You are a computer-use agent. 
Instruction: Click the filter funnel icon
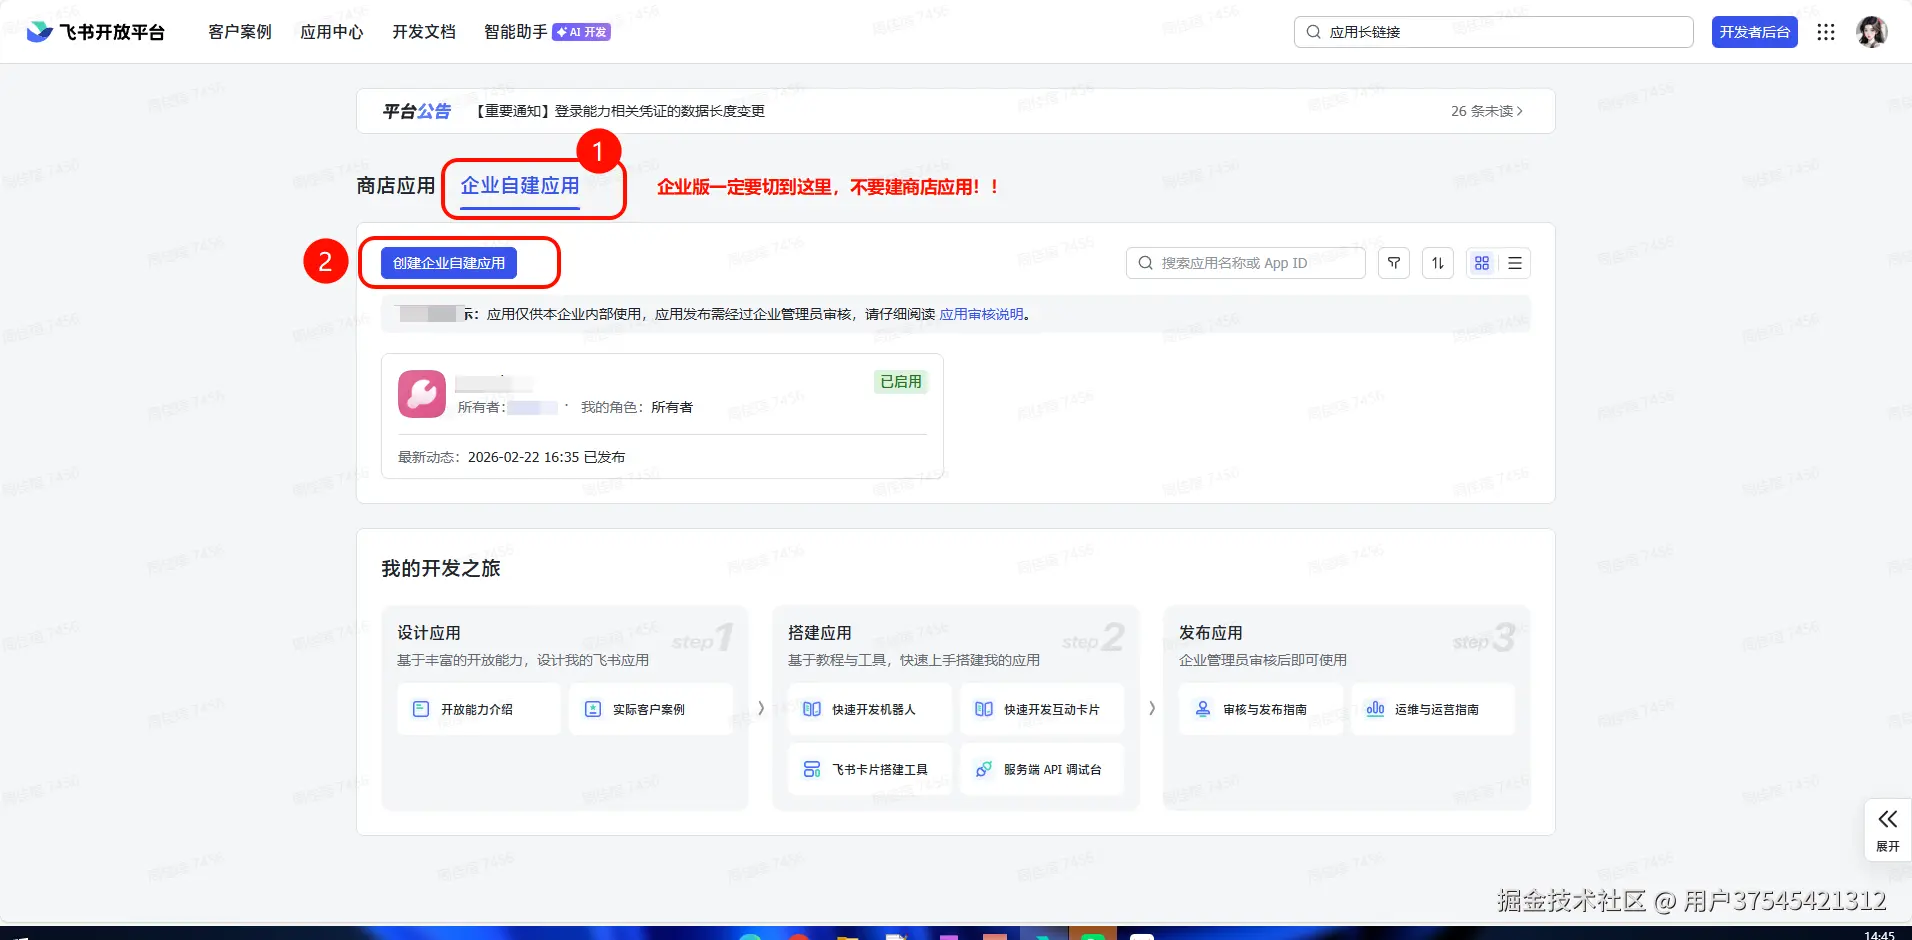pos(1394,263)
